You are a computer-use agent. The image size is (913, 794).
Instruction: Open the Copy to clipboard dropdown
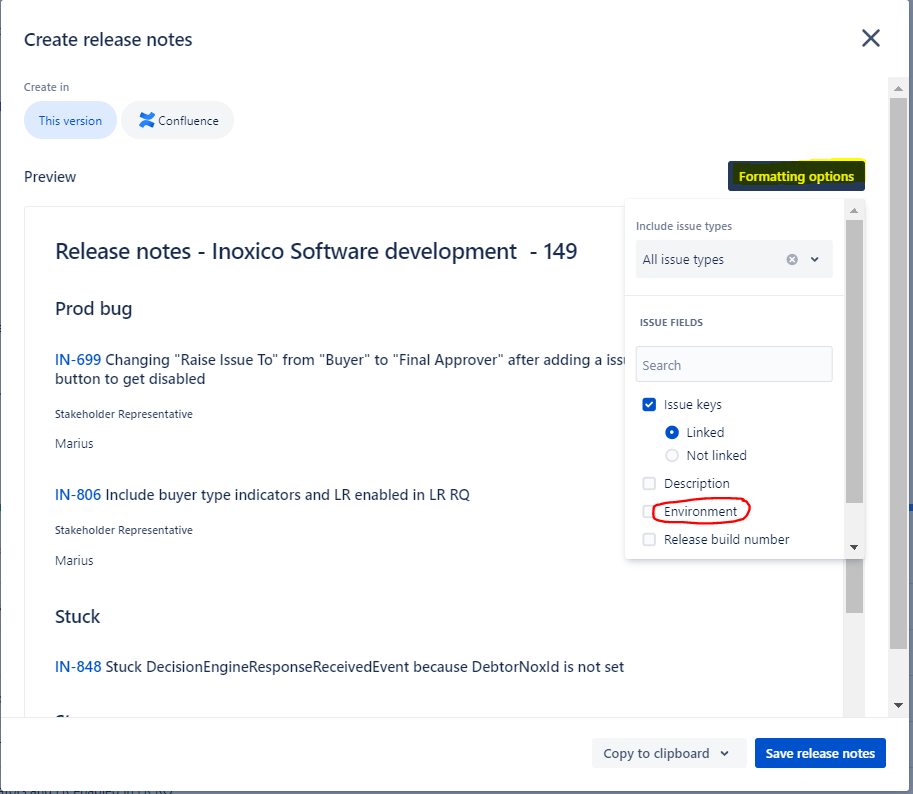(669, 753)
